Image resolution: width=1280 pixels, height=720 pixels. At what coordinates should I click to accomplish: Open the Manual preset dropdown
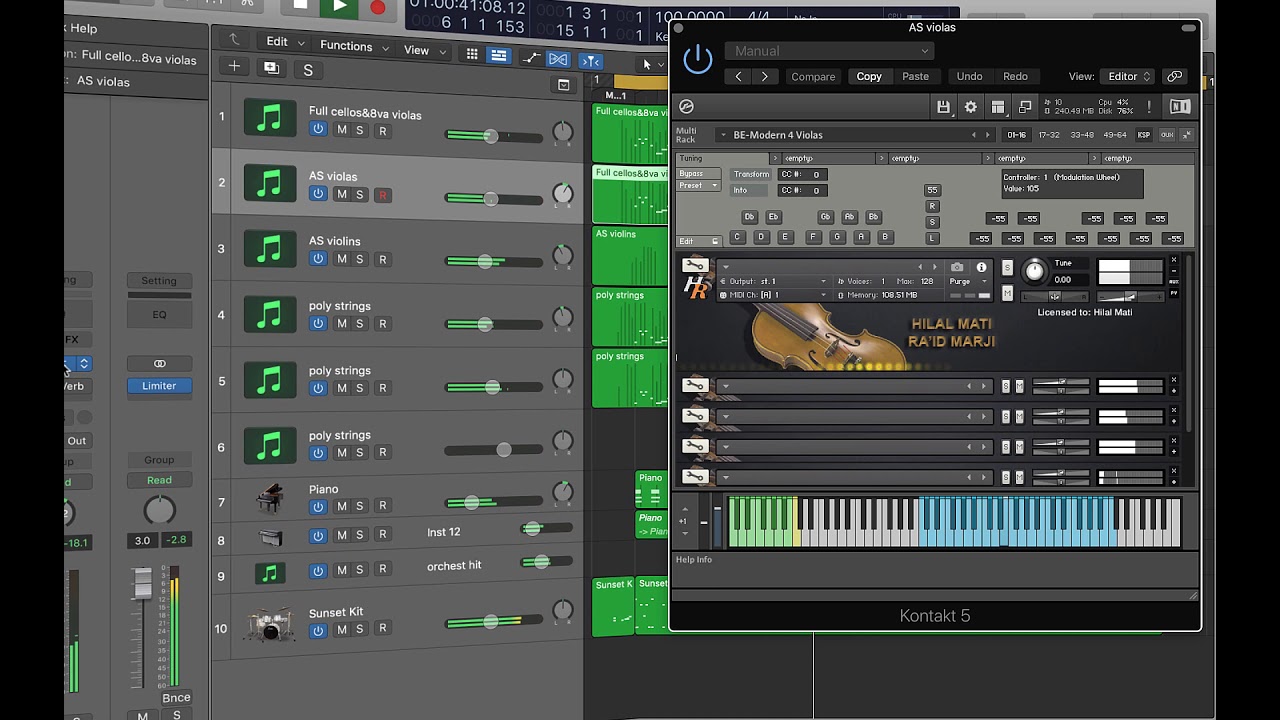[x=829, y=51]
